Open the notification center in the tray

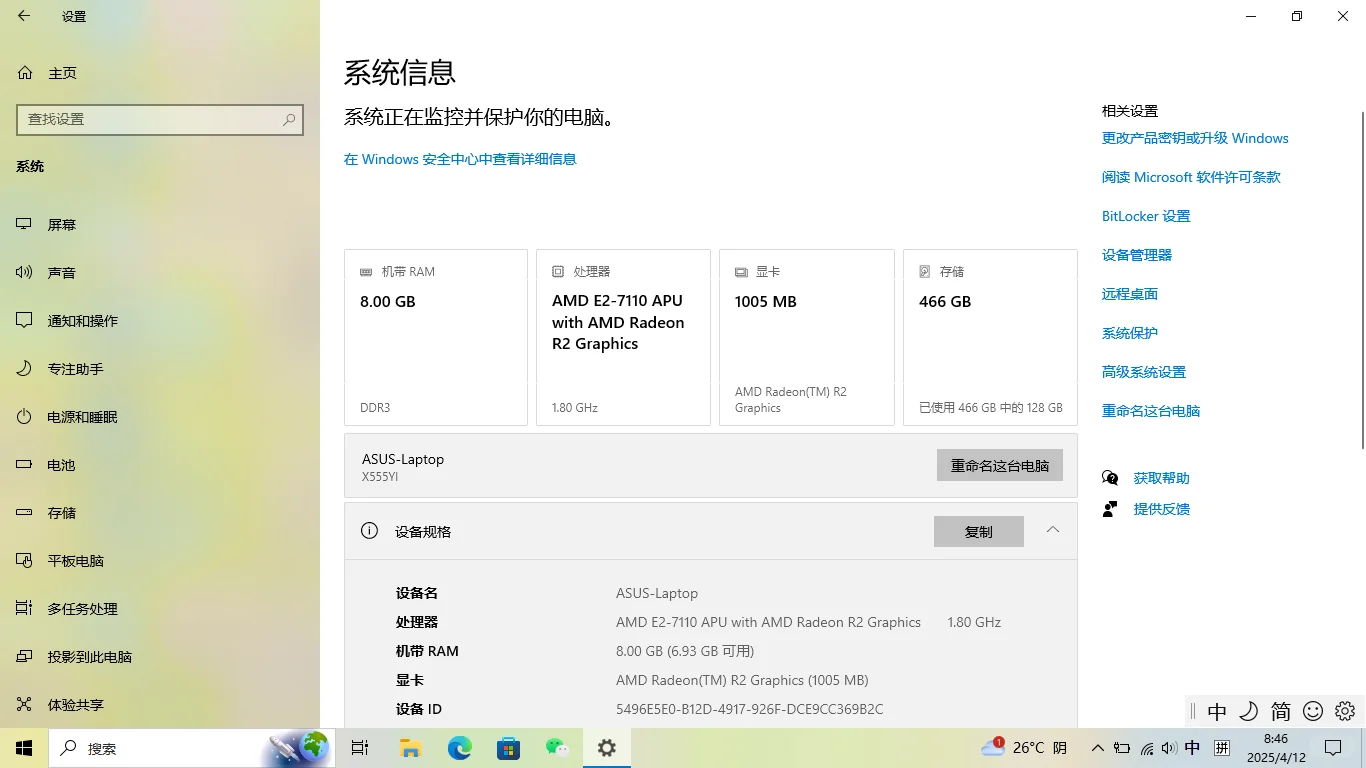point(1333,747)
